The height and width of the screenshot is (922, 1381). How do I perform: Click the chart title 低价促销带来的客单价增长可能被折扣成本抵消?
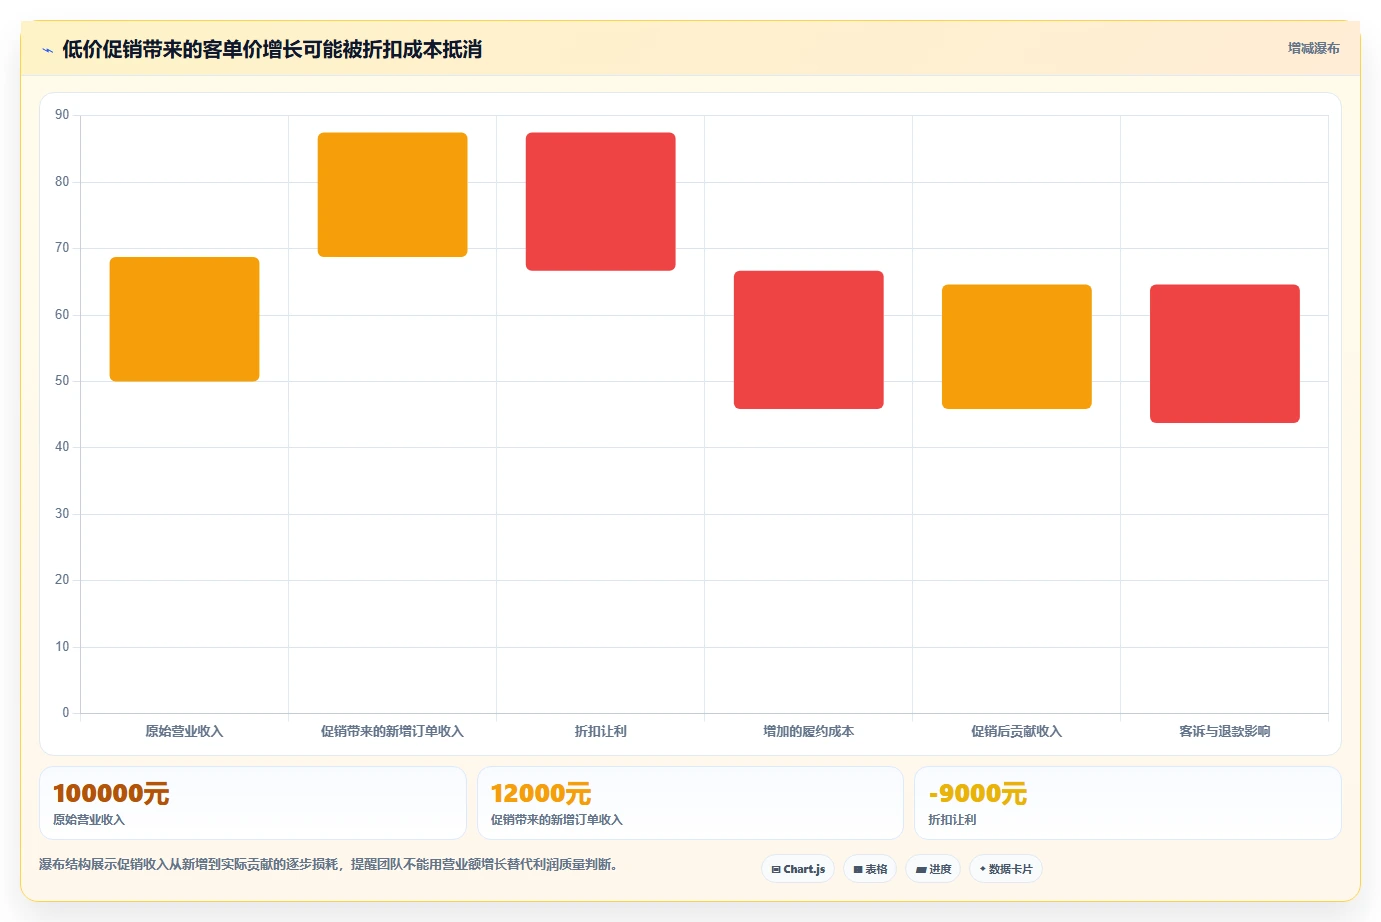tap(272, 49)
